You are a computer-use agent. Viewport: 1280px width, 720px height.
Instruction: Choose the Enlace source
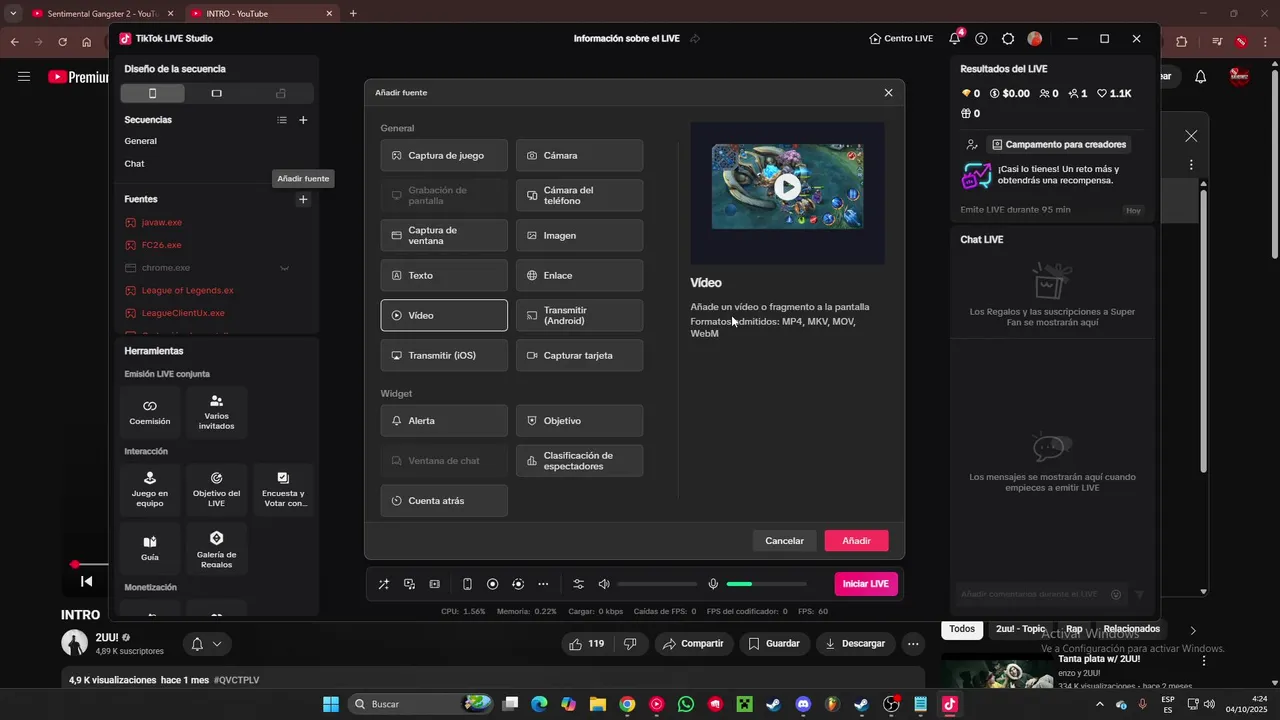tap(579, 275)
